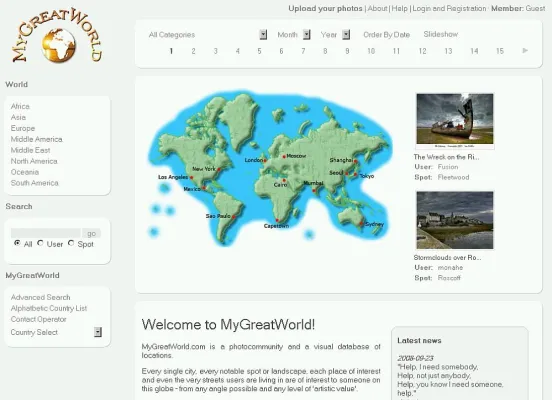Click Mumbai marker on map
Viewport: 552px width, 400px height.
tap(314, 190)
